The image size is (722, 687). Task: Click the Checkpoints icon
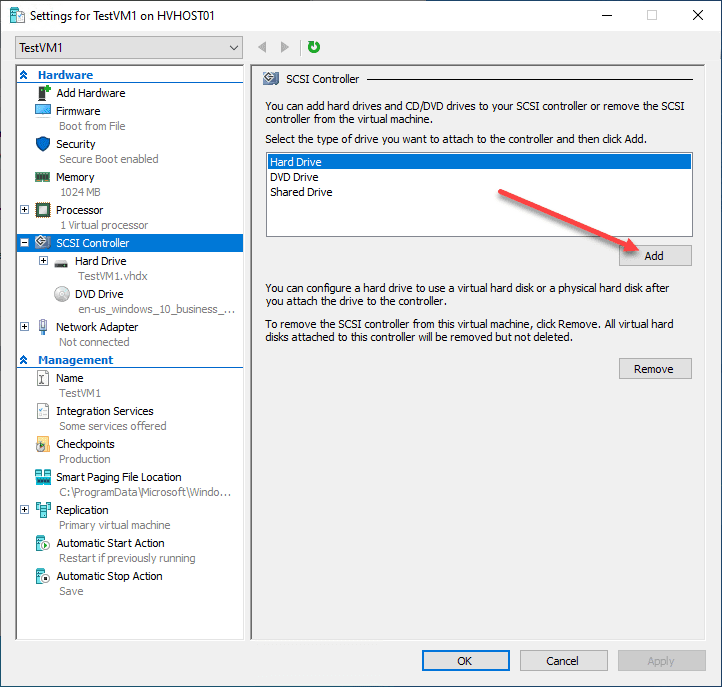click(42, 444)
